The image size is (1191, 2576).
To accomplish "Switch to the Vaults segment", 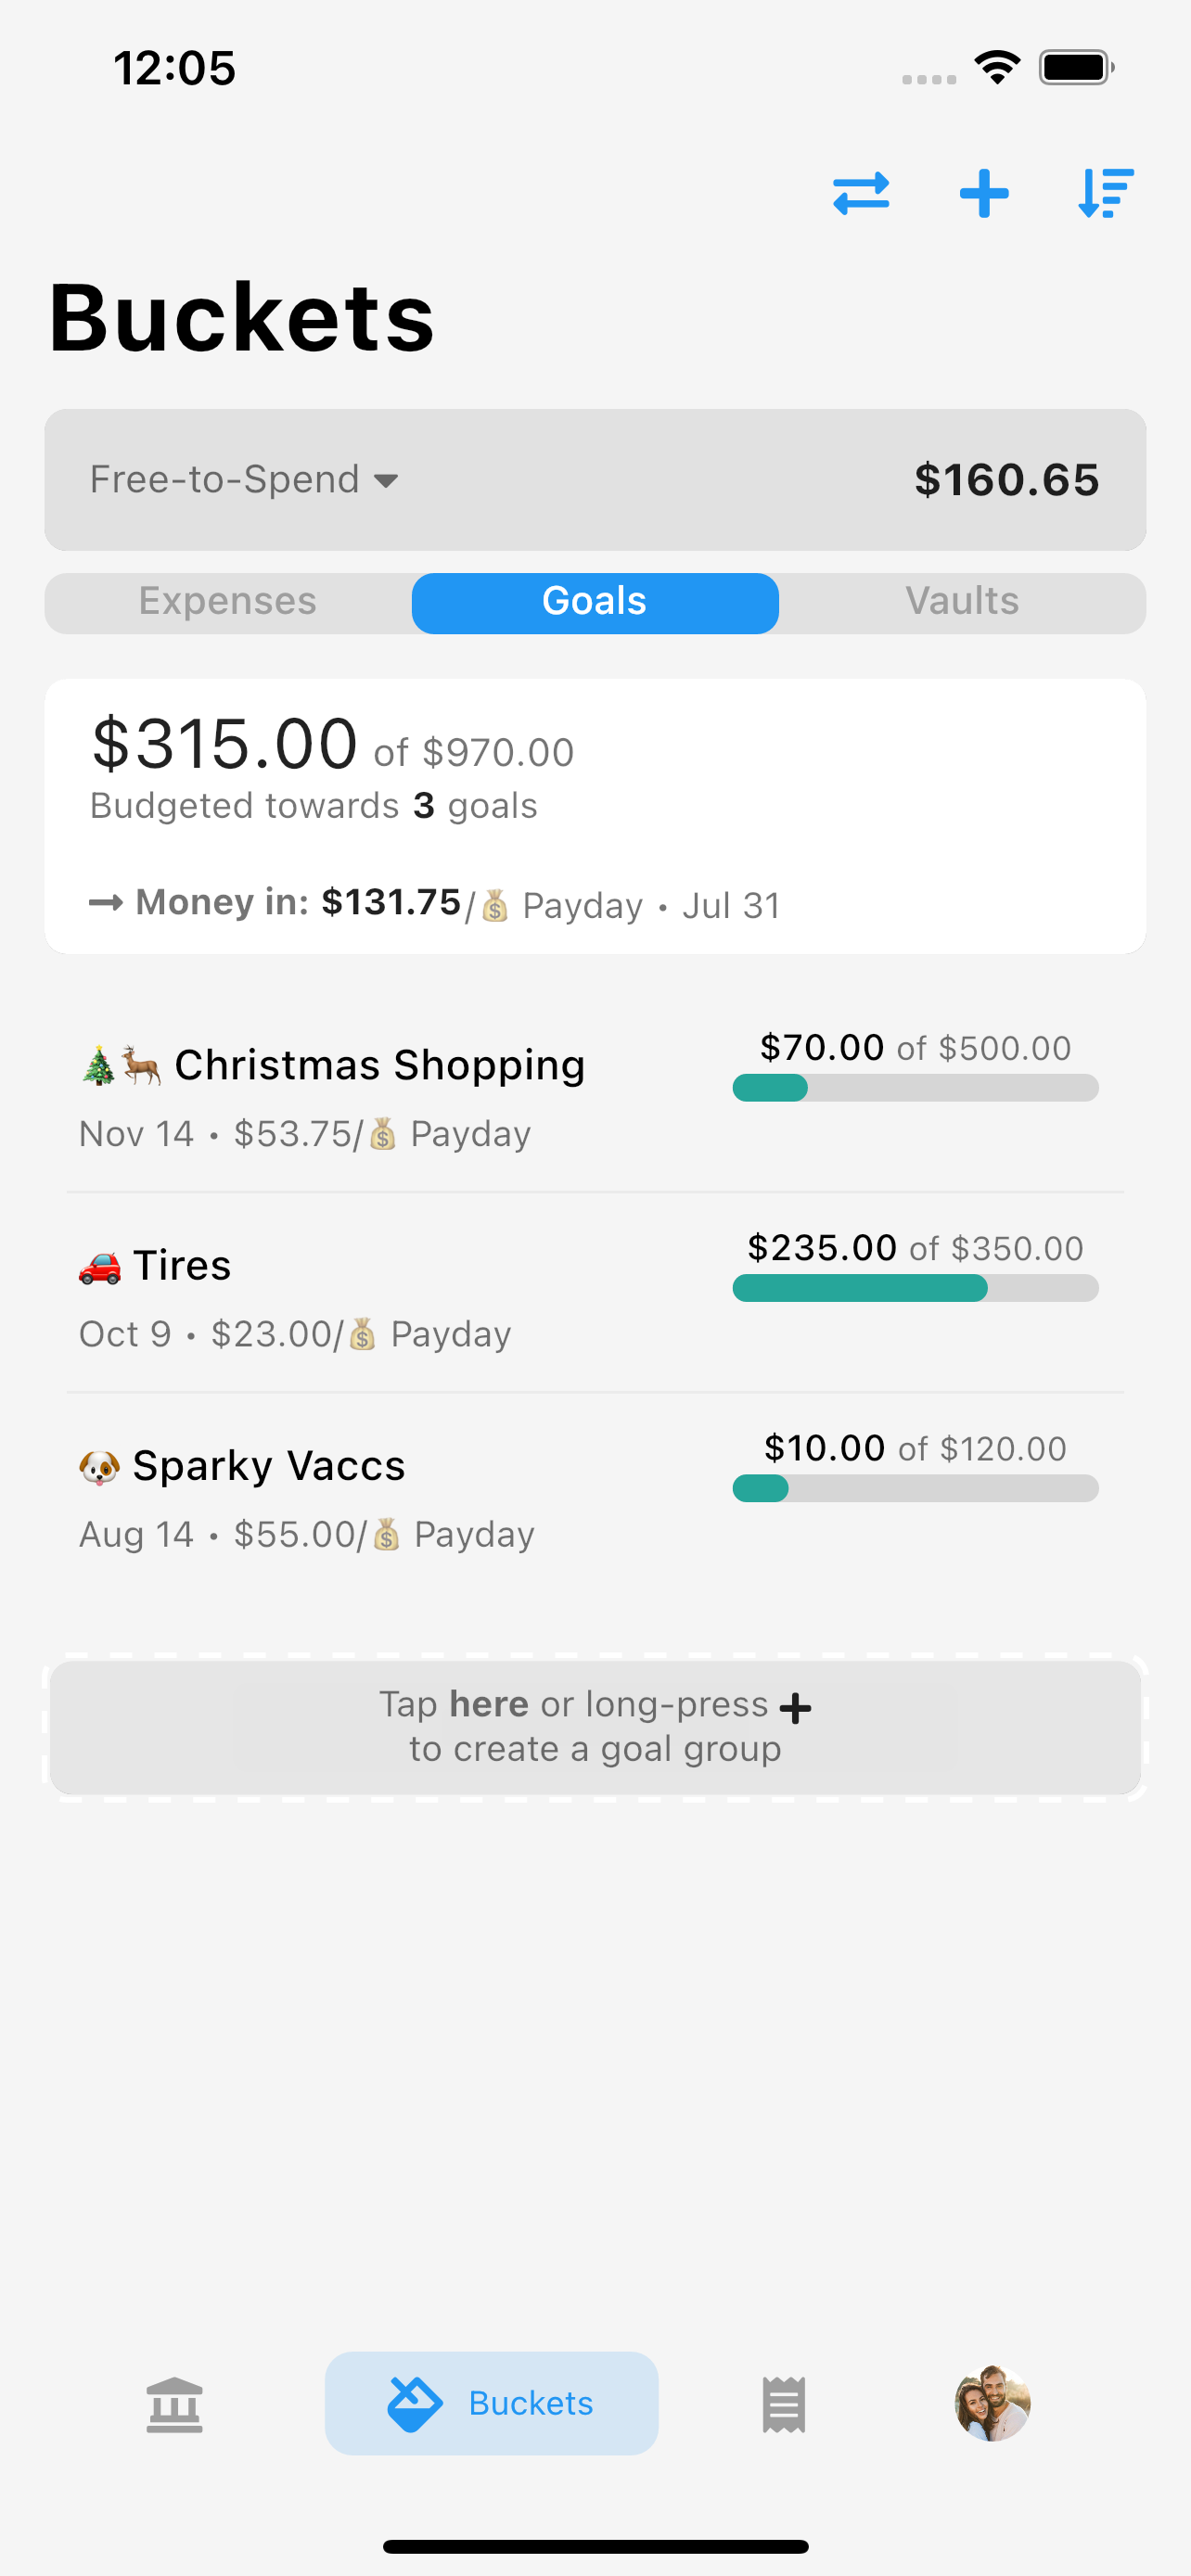I will pos(962,602).
